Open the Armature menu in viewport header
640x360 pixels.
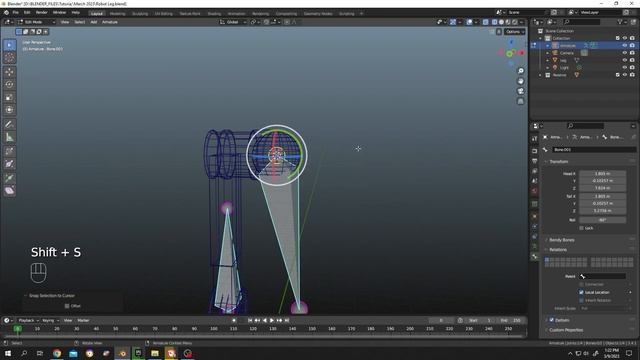109,22
